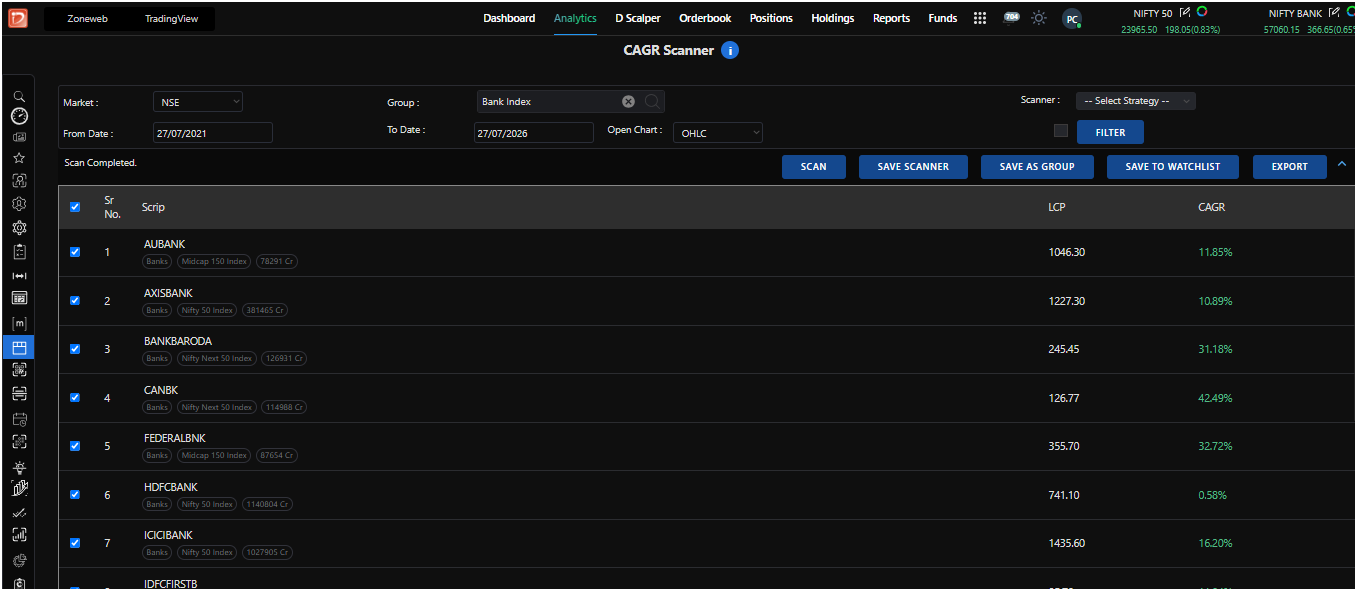This screenshot has width=1357, height=591.
Task: Collapse the scanner filter panel chevron
Action: point(1342,164)
